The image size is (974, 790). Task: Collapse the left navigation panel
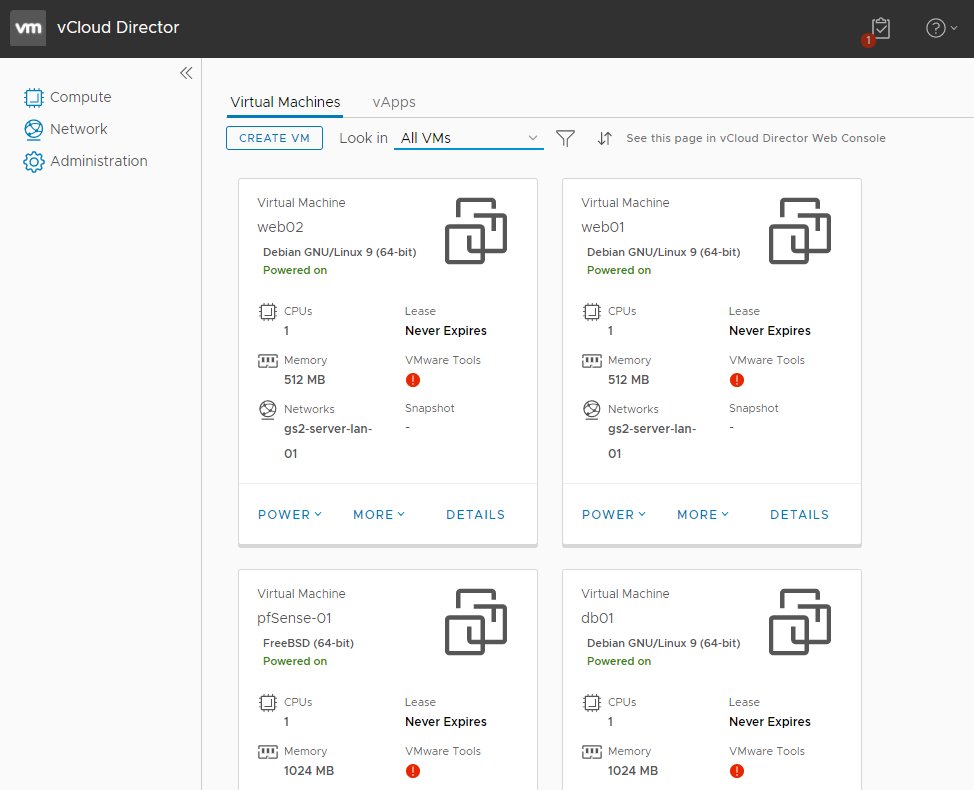click(x=186, y=73)
